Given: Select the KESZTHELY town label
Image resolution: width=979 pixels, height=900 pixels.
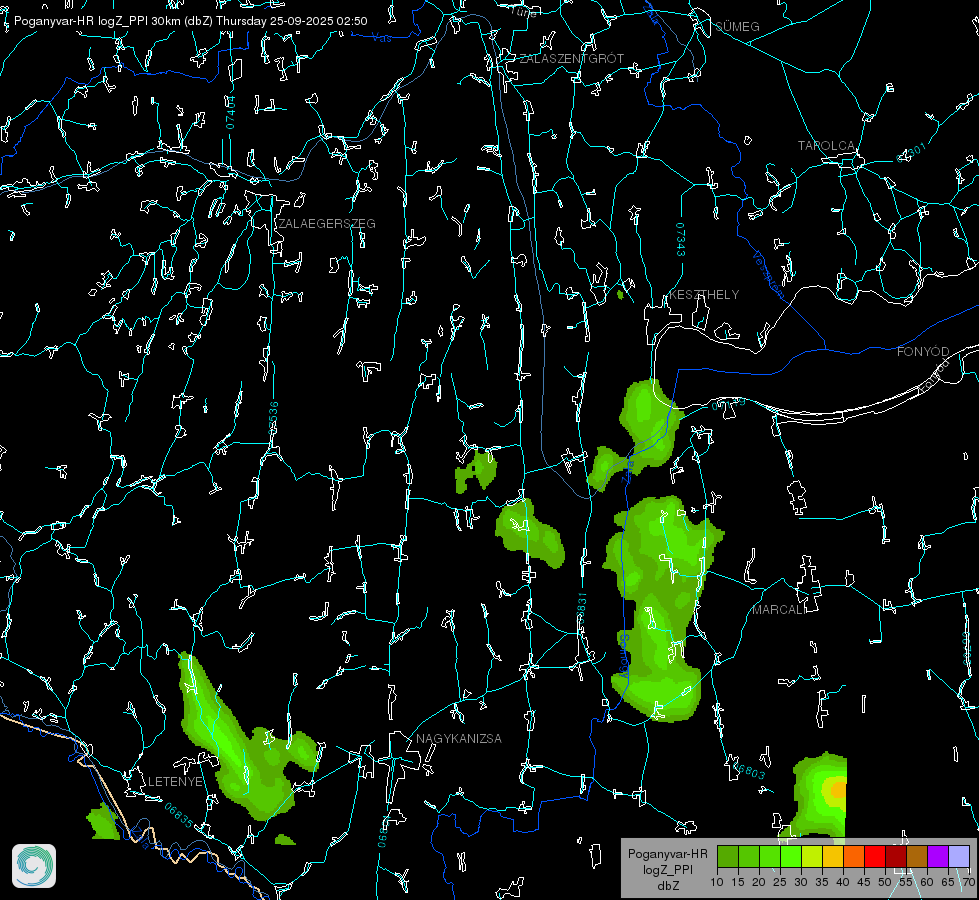Looking at the screenshot, I should 704,295.
